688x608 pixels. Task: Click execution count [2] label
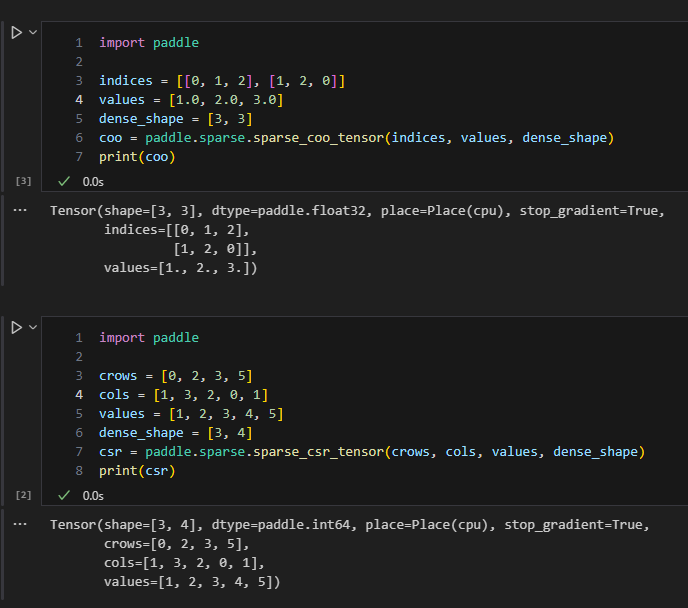click(x=23, y=495)
